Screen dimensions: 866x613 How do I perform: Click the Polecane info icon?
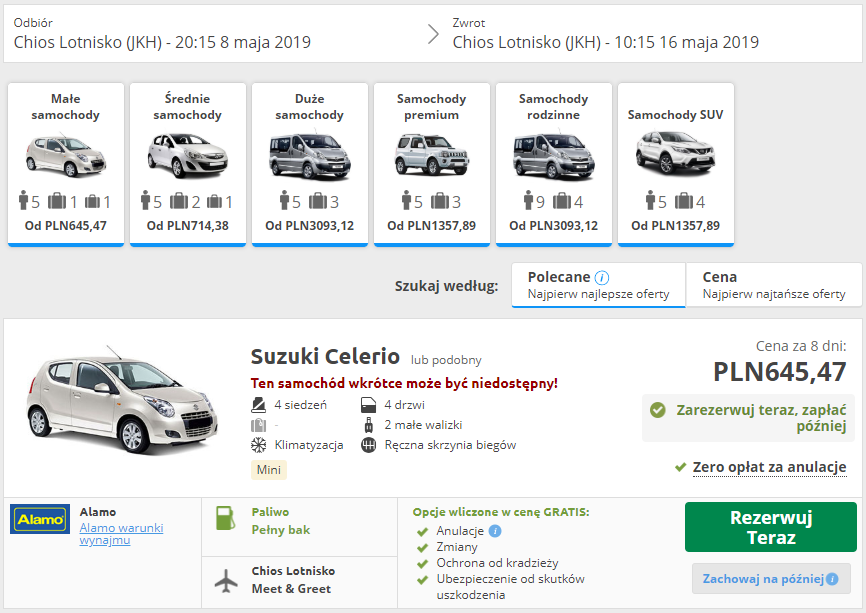(602, 277)
